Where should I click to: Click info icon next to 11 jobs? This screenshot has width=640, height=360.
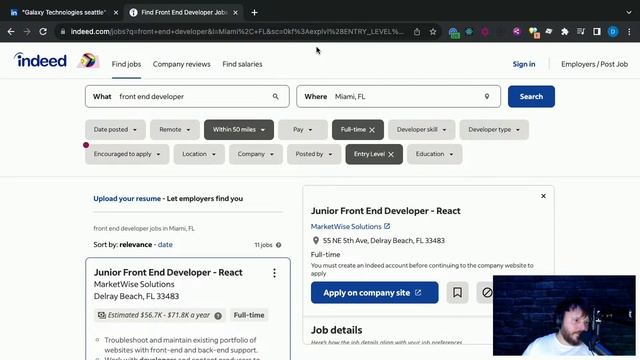[278, 245]
